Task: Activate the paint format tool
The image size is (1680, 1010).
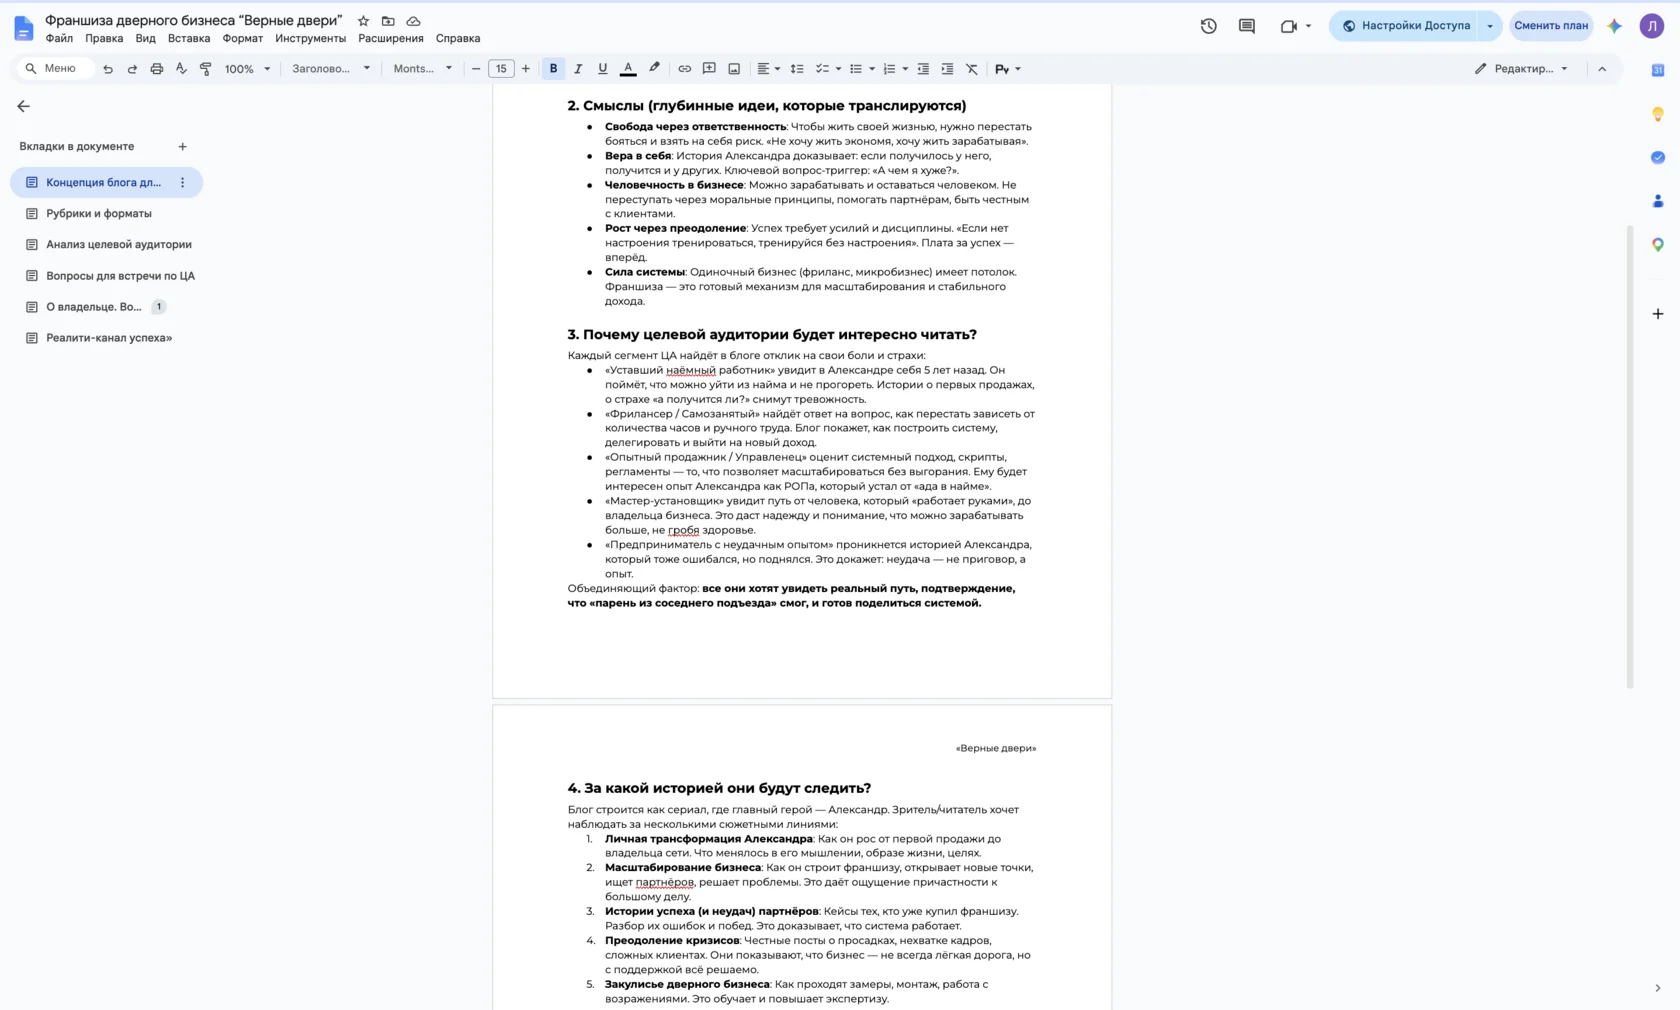Action: click(206, 69)
